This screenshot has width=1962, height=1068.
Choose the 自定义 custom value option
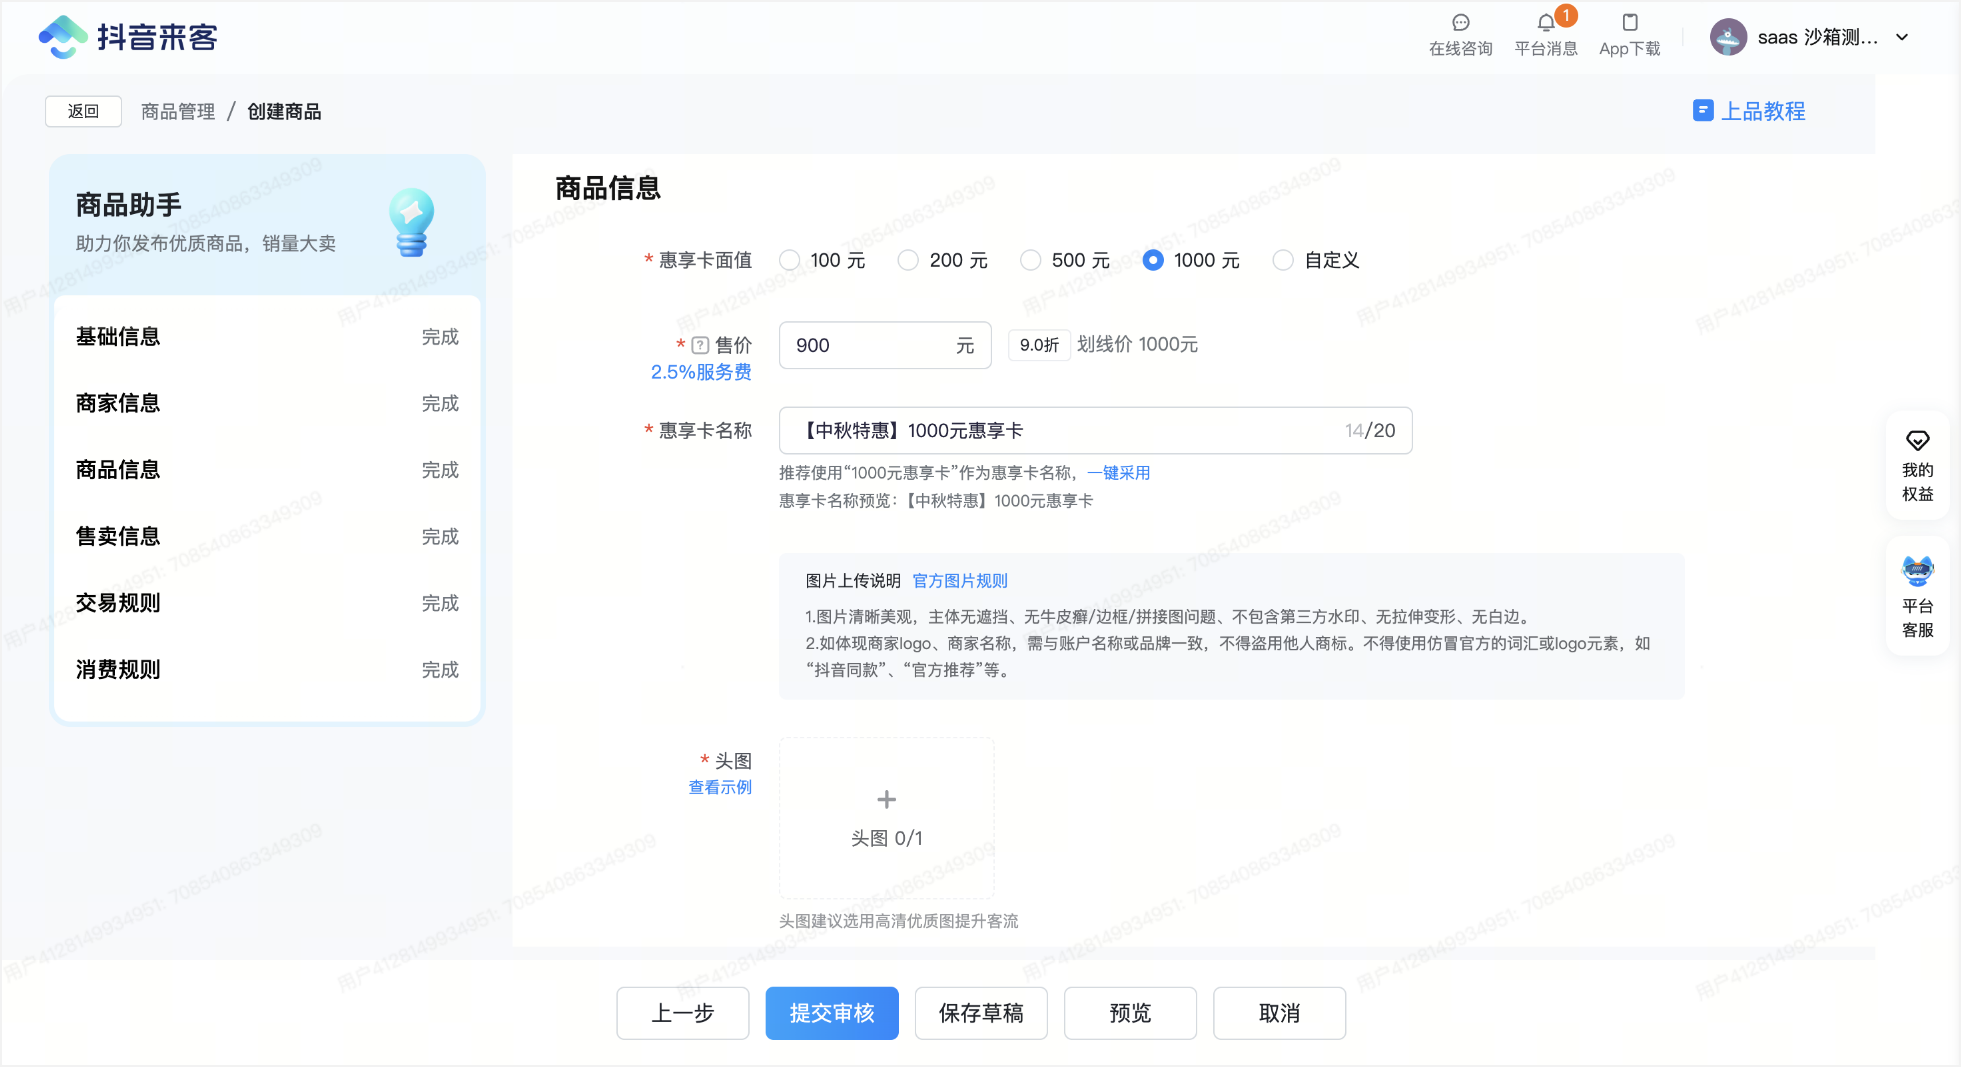[1283, 261]
